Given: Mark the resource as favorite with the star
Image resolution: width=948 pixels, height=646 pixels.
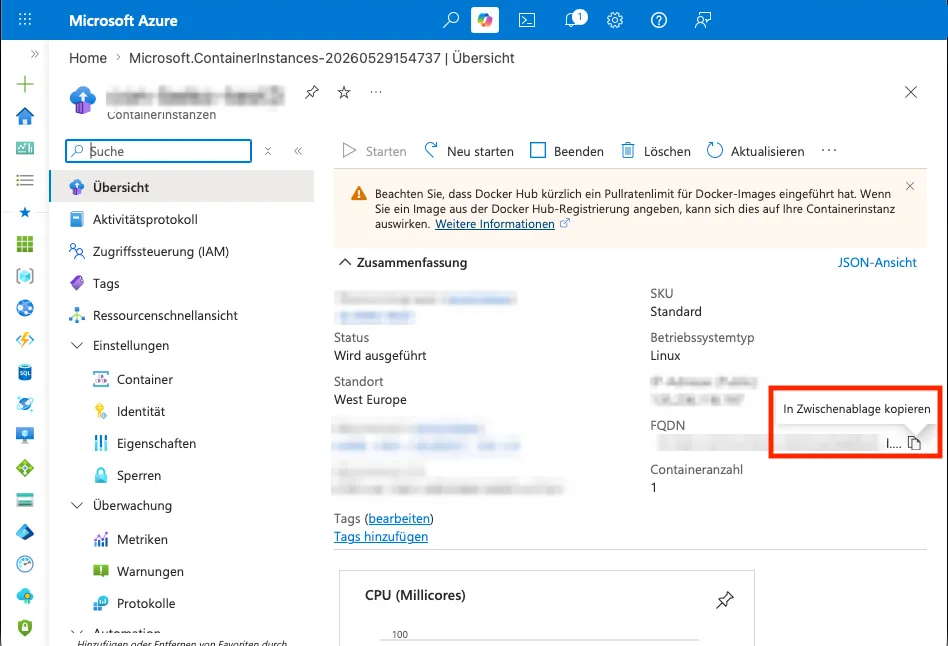Looking at the screenshot, I should click(344, 92).
